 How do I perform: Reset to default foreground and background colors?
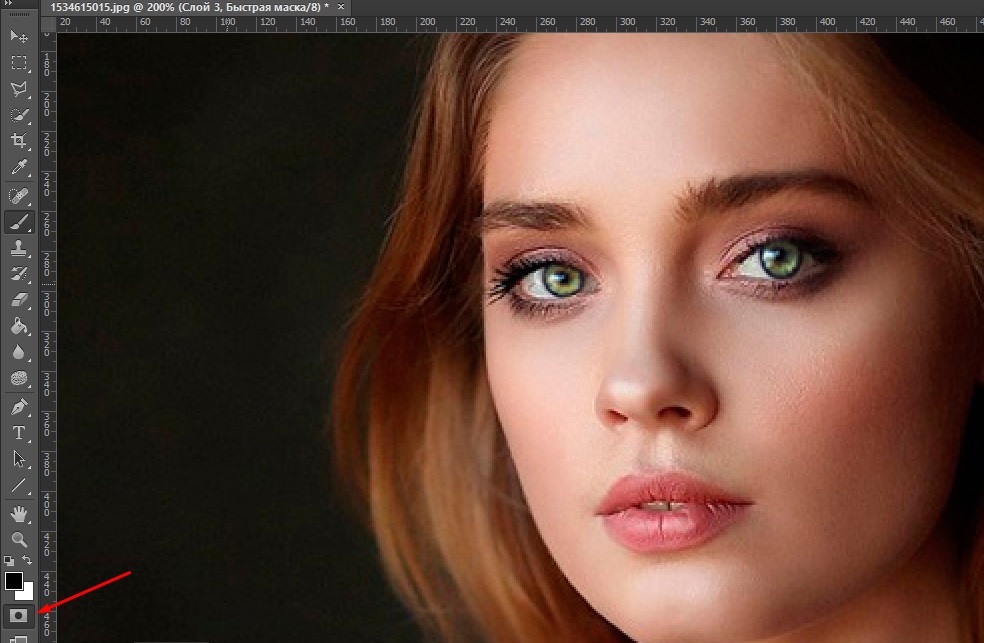pyautogui.click(x=9, y=560)
